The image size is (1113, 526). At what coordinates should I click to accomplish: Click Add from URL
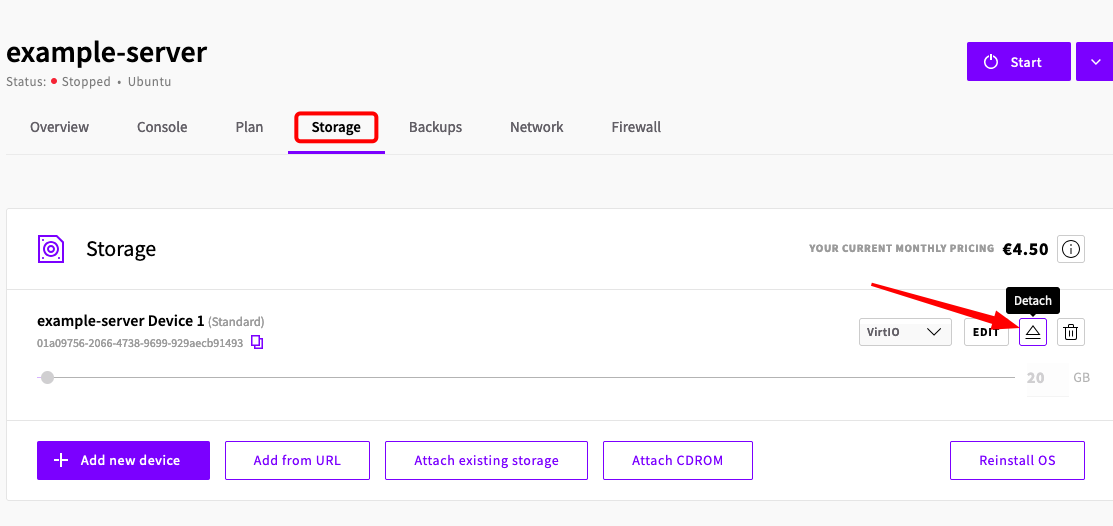coord(297,461)
